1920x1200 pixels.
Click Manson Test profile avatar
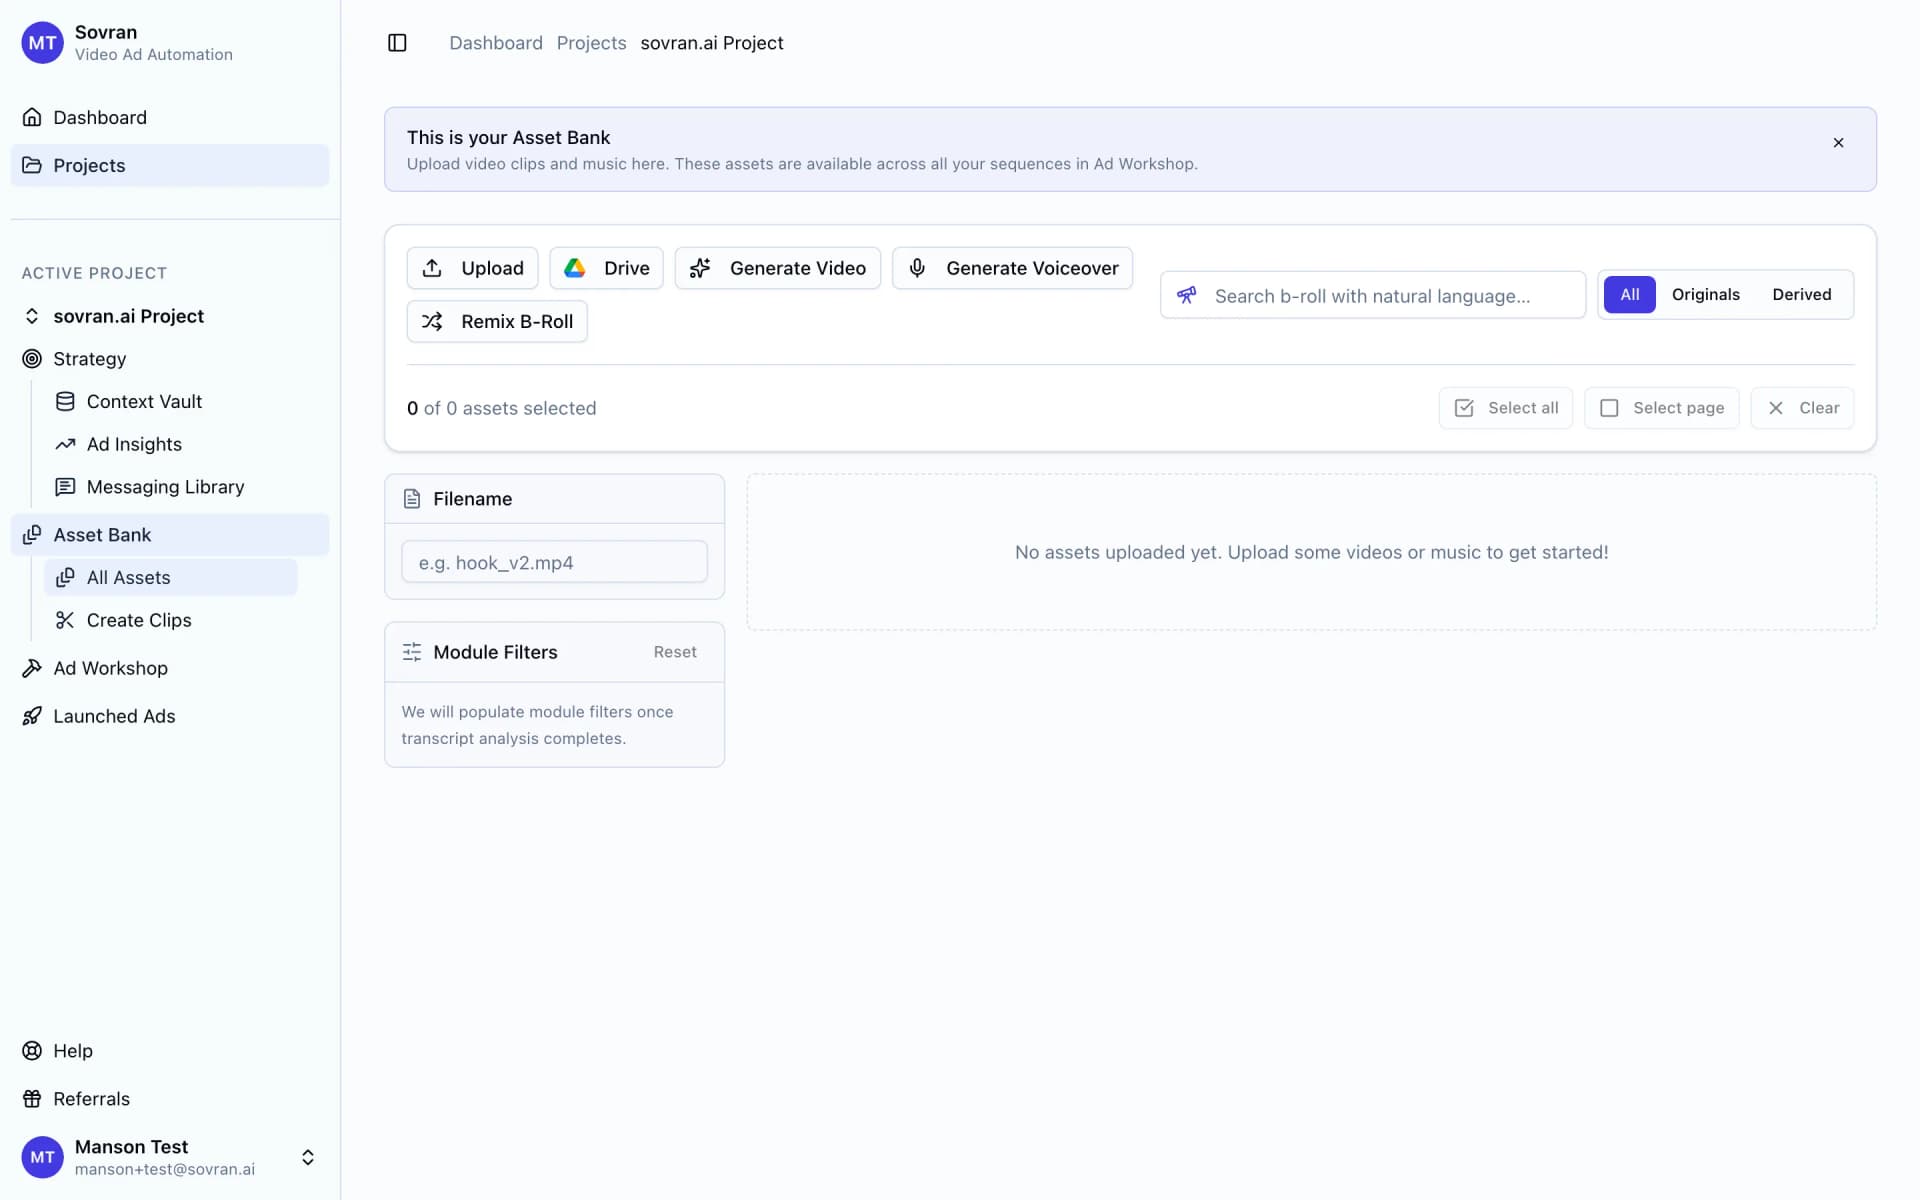[x=42, y=1157]
